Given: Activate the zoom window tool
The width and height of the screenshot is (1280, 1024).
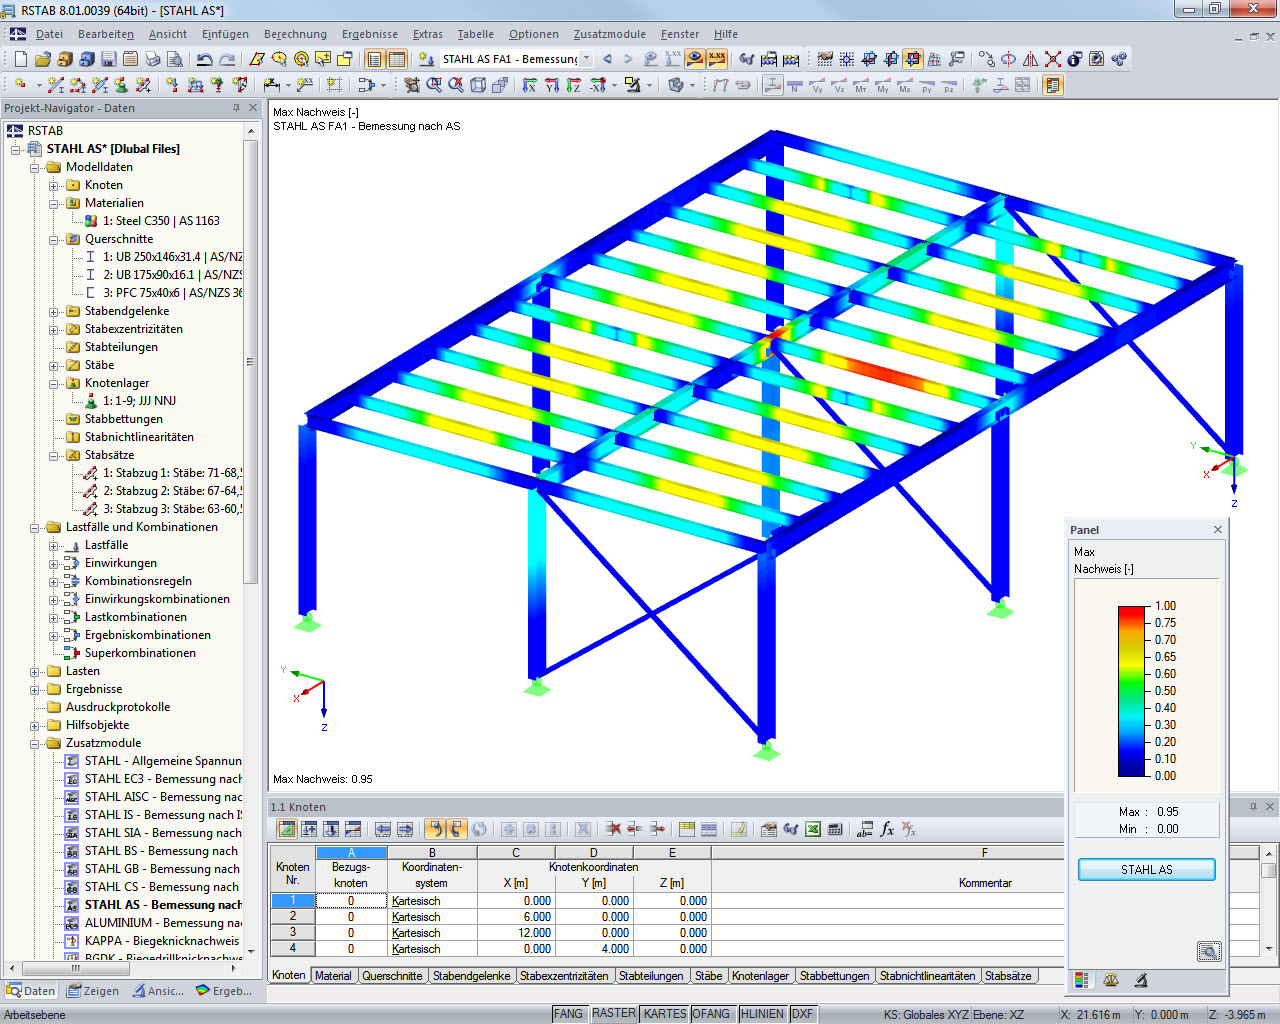Looking at the screenshot, I should (x=434, y=85).
